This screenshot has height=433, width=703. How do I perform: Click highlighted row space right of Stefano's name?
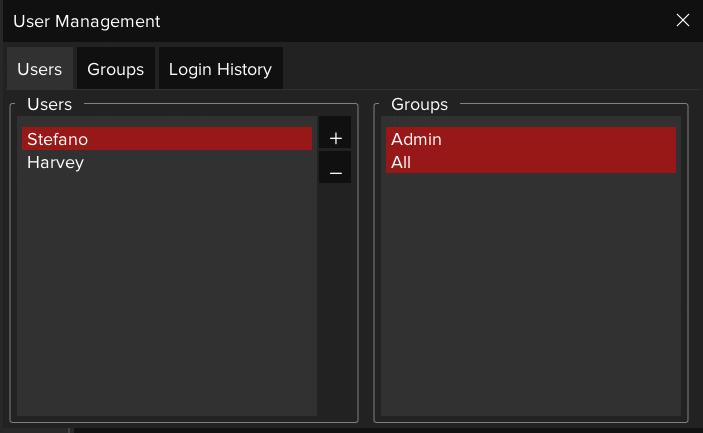200,139
